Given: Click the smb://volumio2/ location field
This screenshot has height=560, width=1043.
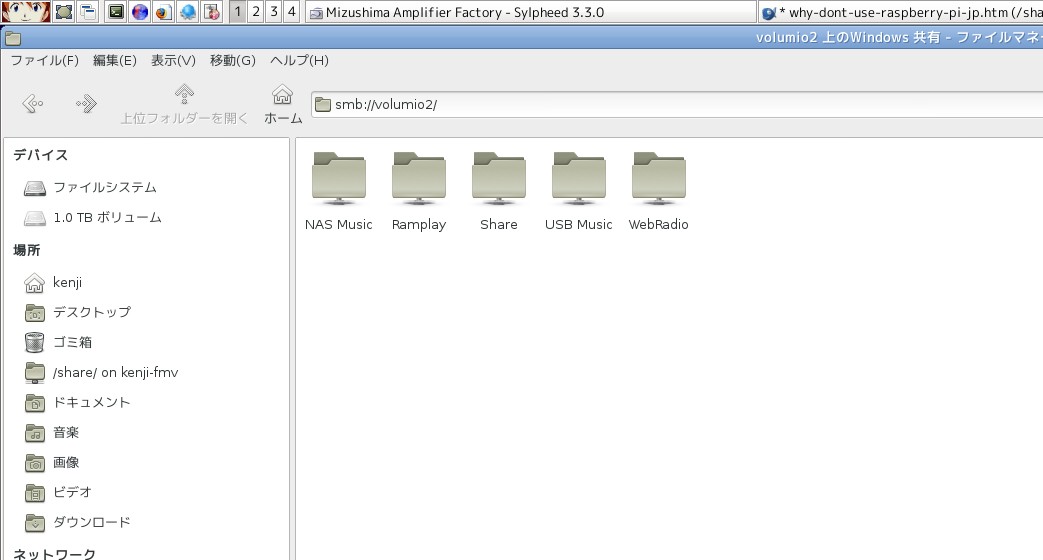Looking at the screenshot, I should point(670,105).
